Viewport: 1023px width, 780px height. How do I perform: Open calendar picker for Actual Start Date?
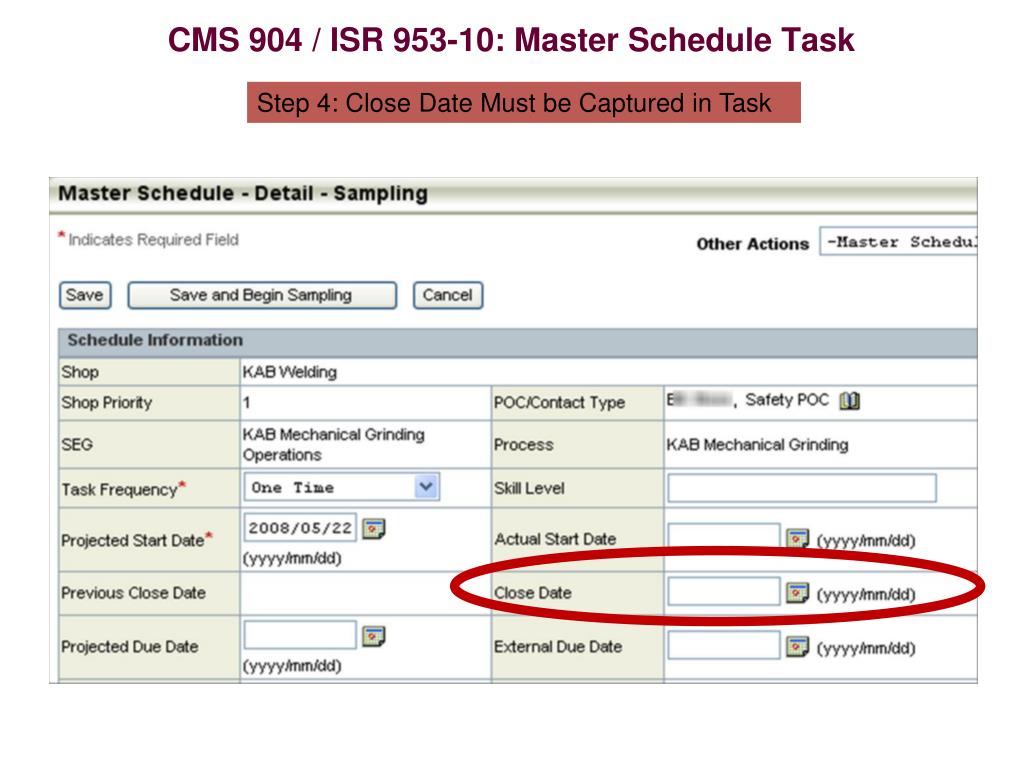click(797, 539)
